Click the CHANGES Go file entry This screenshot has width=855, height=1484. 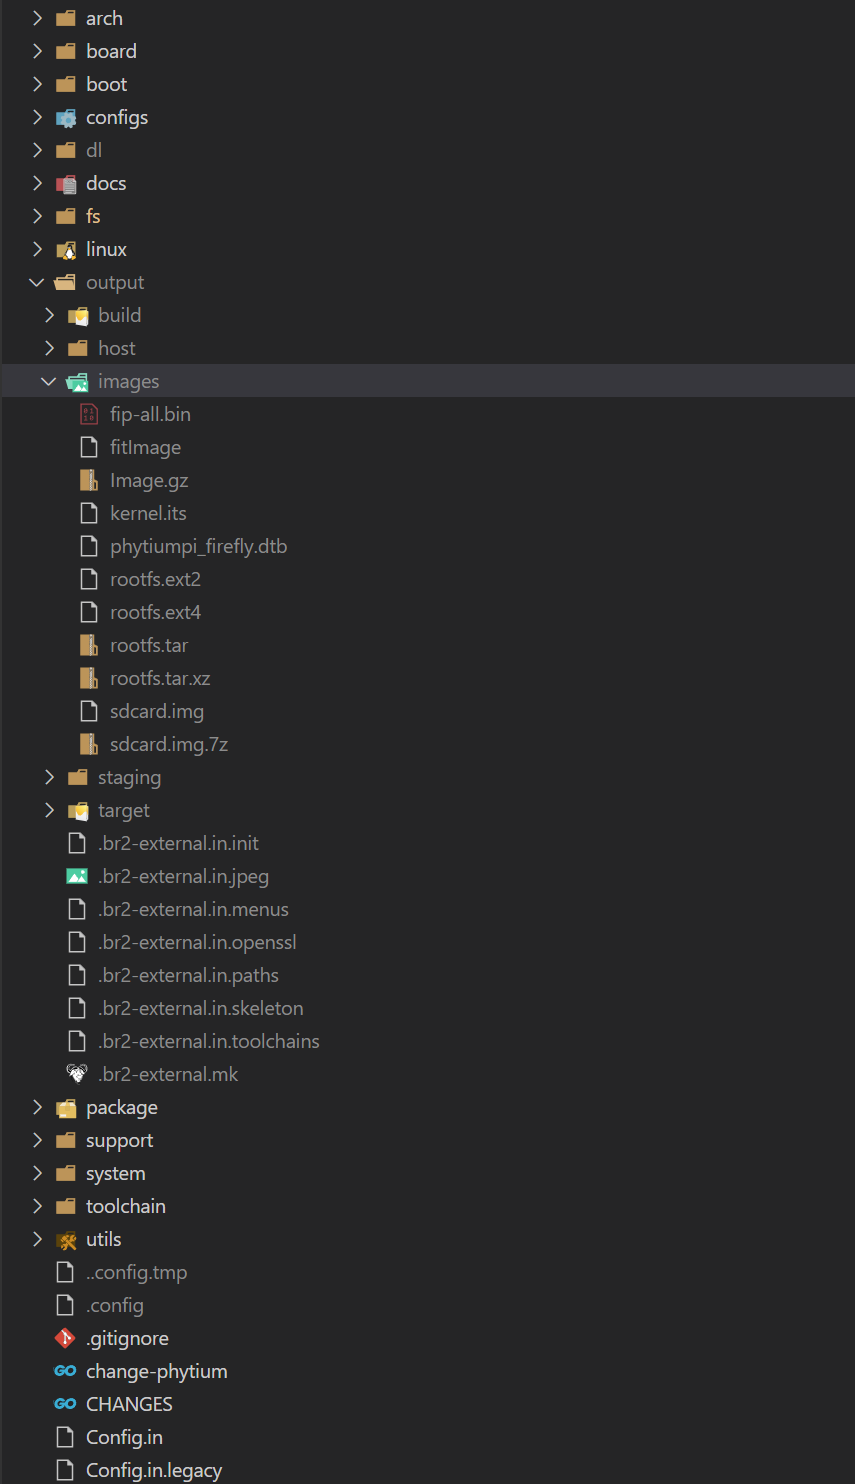point(128,1404)
